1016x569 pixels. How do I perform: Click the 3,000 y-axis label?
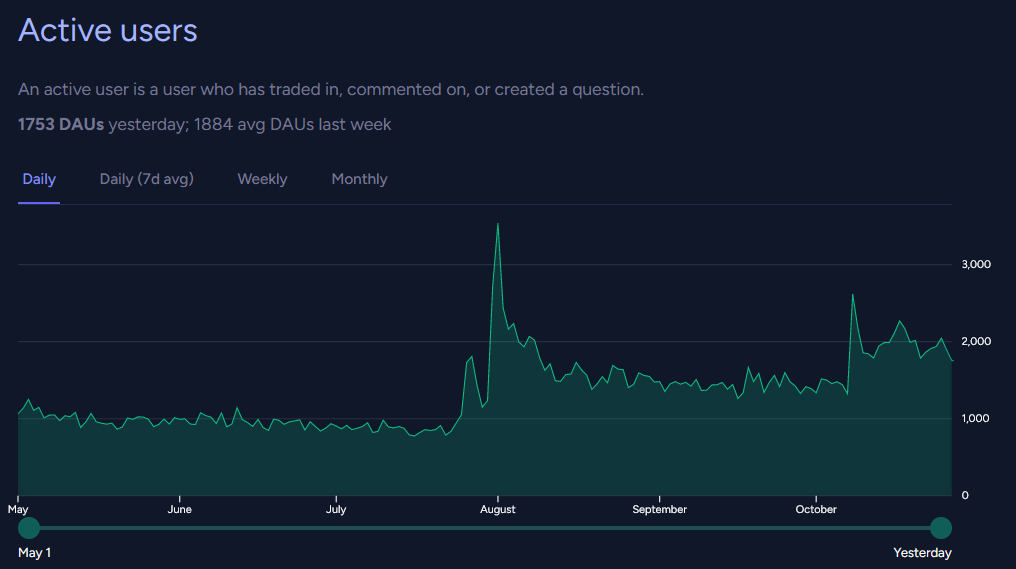(976, 264)
